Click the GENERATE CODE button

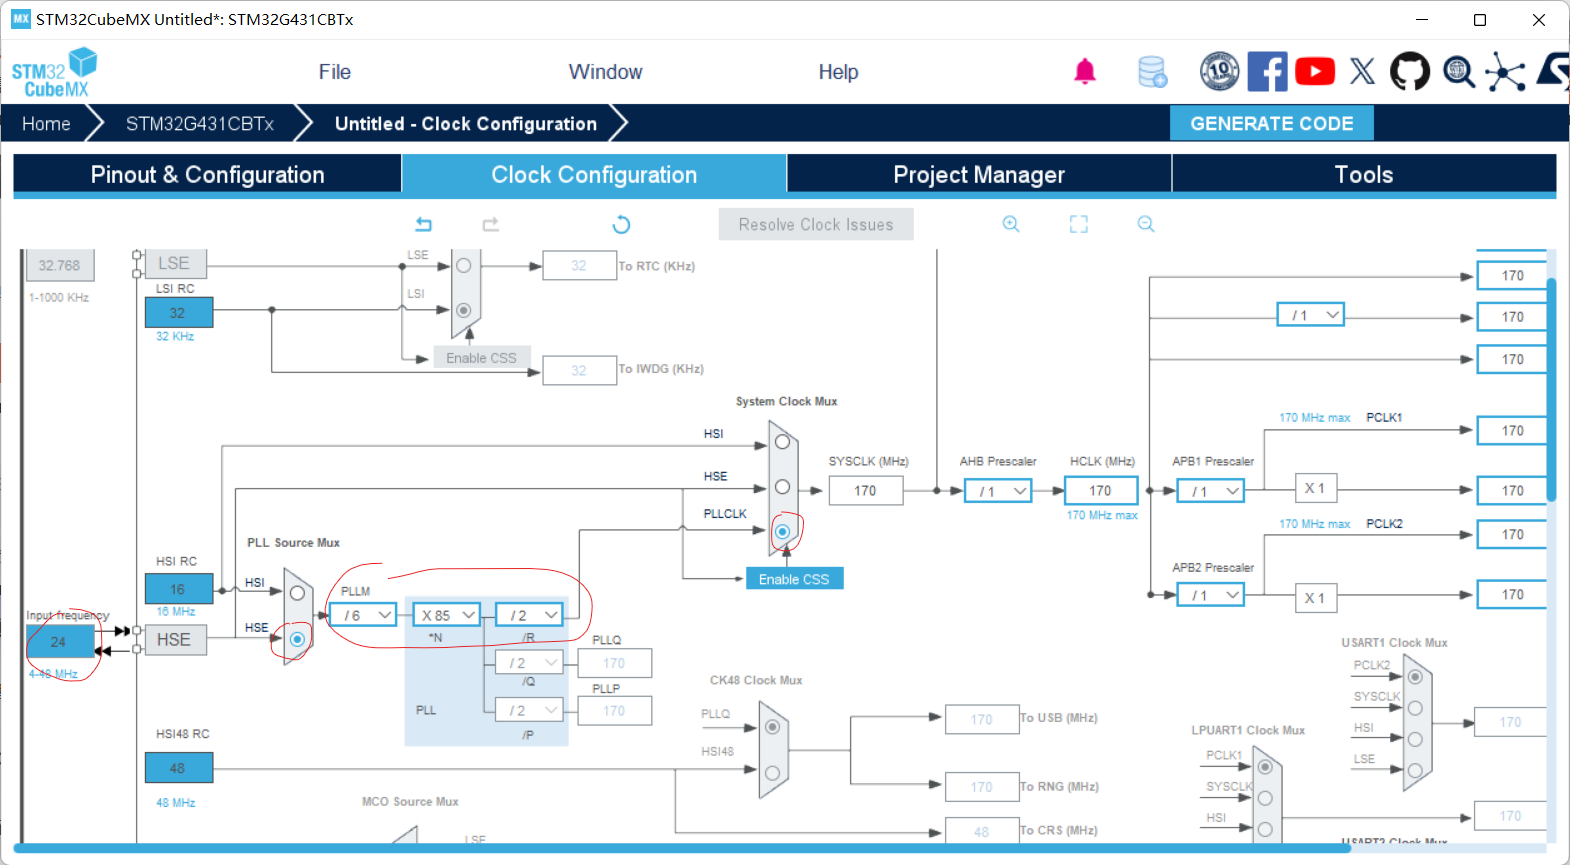coord(1271,124)
